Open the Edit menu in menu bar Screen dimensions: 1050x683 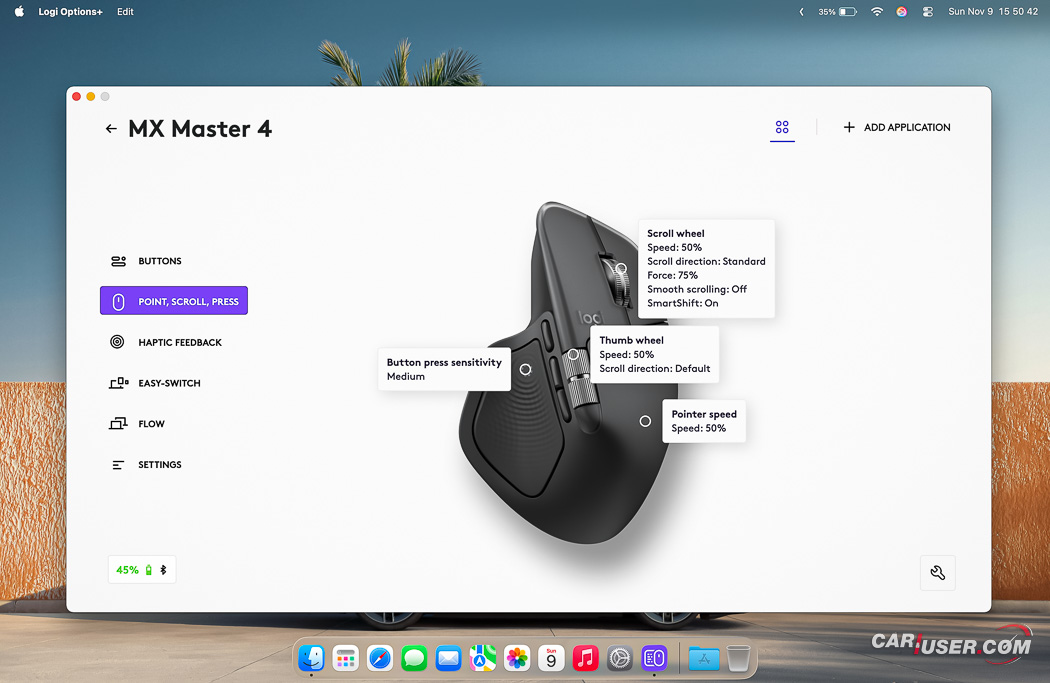point(125,12)
